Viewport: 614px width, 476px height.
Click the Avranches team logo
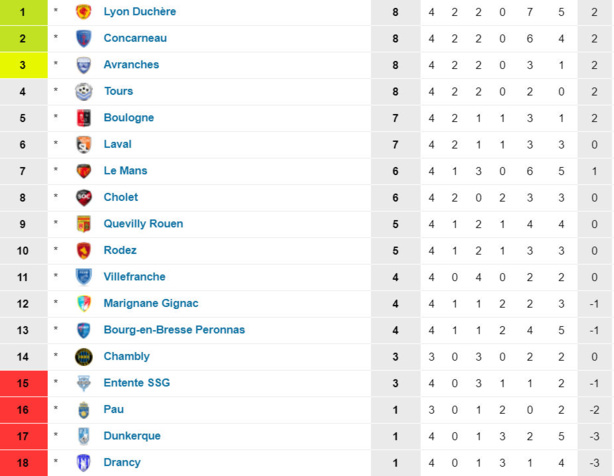click(x=84, y=65)
